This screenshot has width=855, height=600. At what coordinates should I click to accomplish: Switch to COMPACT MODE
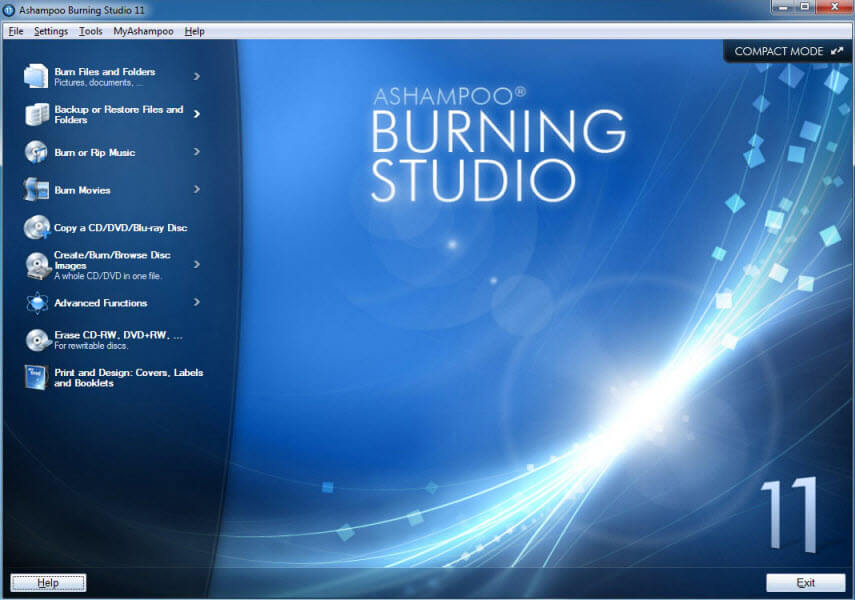(788, 51)
